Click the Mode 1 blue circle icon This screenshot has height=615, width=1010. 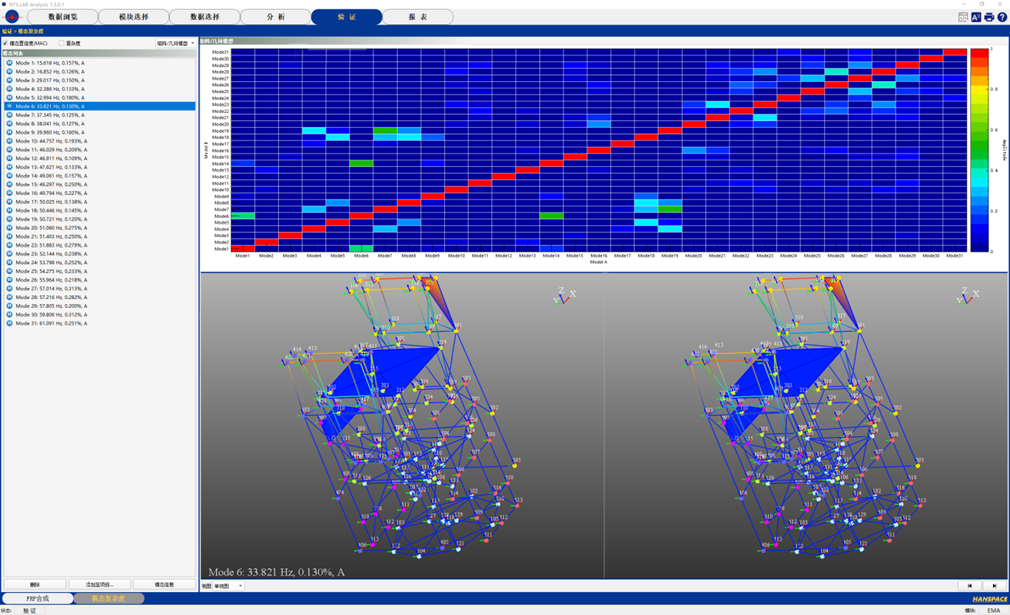10,62
